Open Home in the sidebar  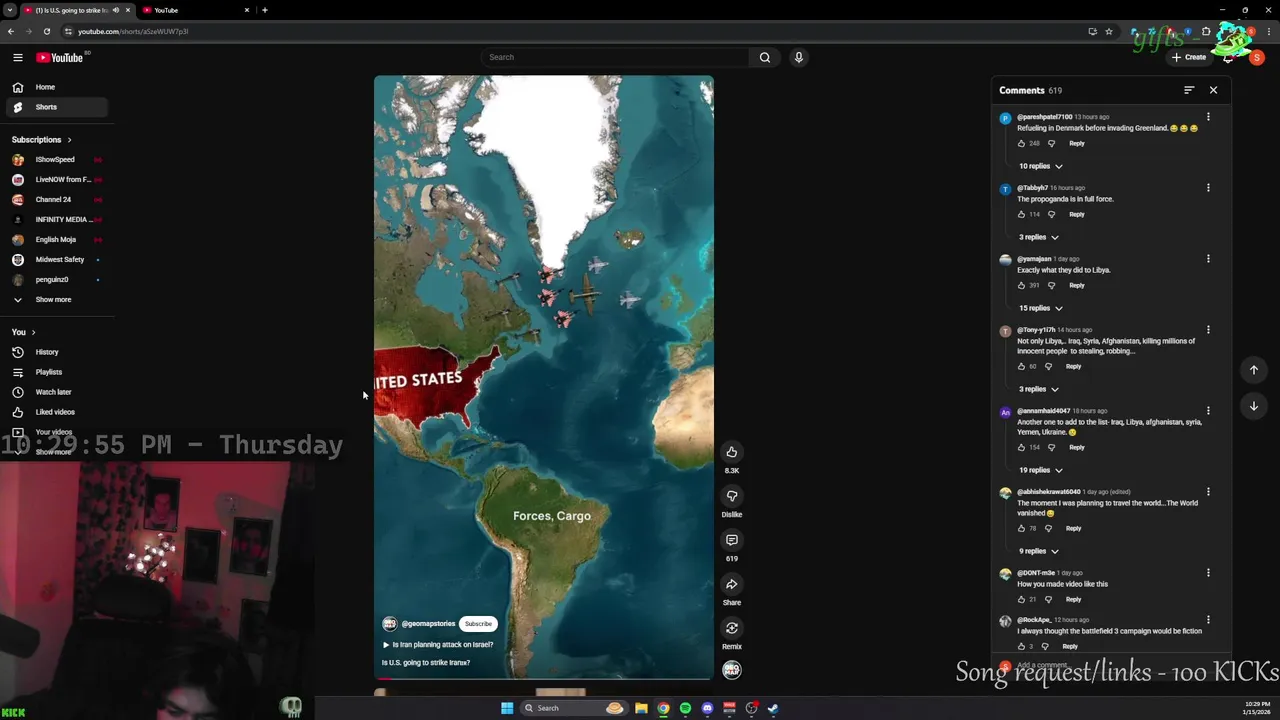click(56, 87)
